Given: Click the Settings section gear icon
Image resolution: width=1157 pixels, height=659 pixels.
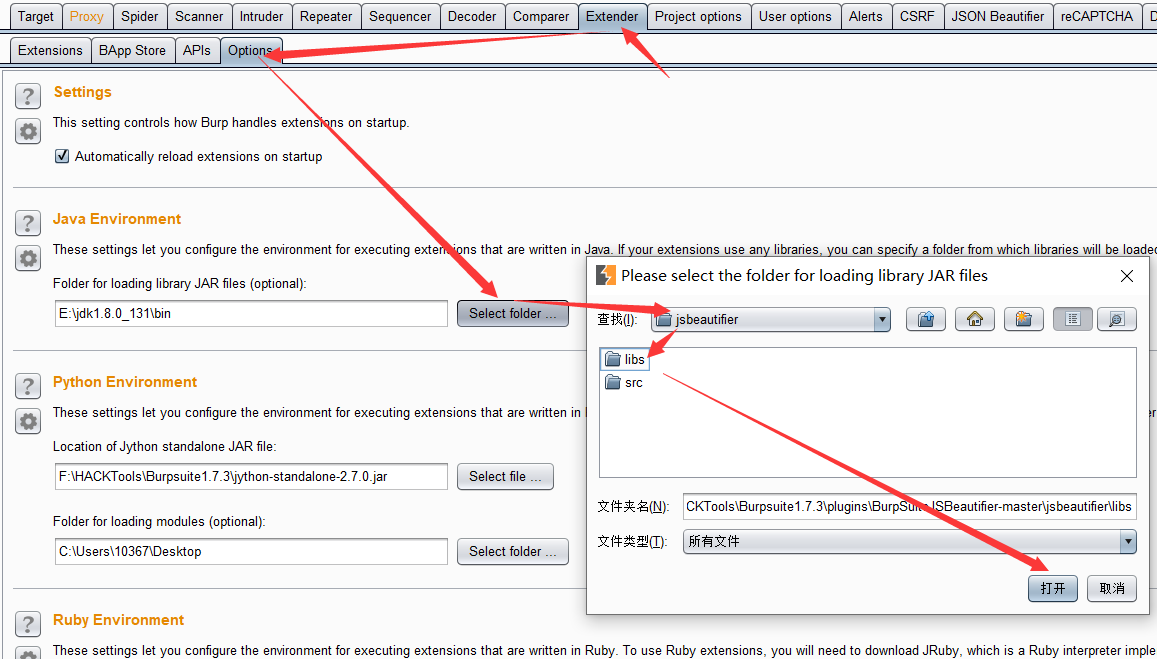Looking at the screenshot, I should click(x=28, y=131).
